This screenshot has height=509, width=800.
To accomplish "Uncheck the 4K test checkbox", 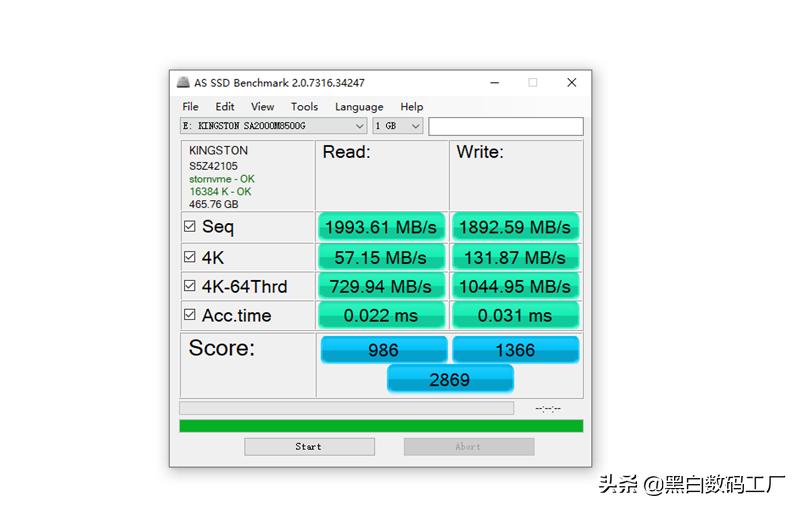I will point(189,257).
